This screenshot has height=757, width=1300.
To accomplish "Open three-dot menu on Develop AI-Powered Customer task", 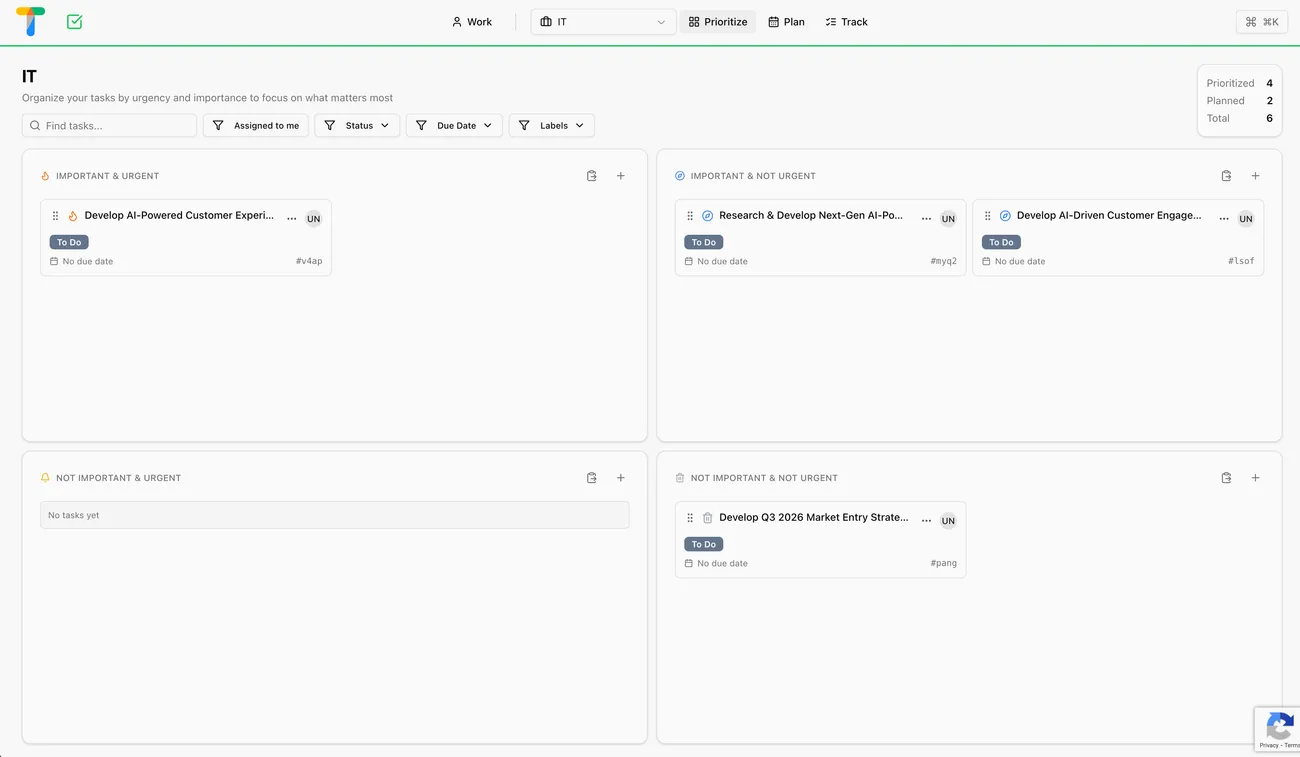I will [x=292, y=218].
